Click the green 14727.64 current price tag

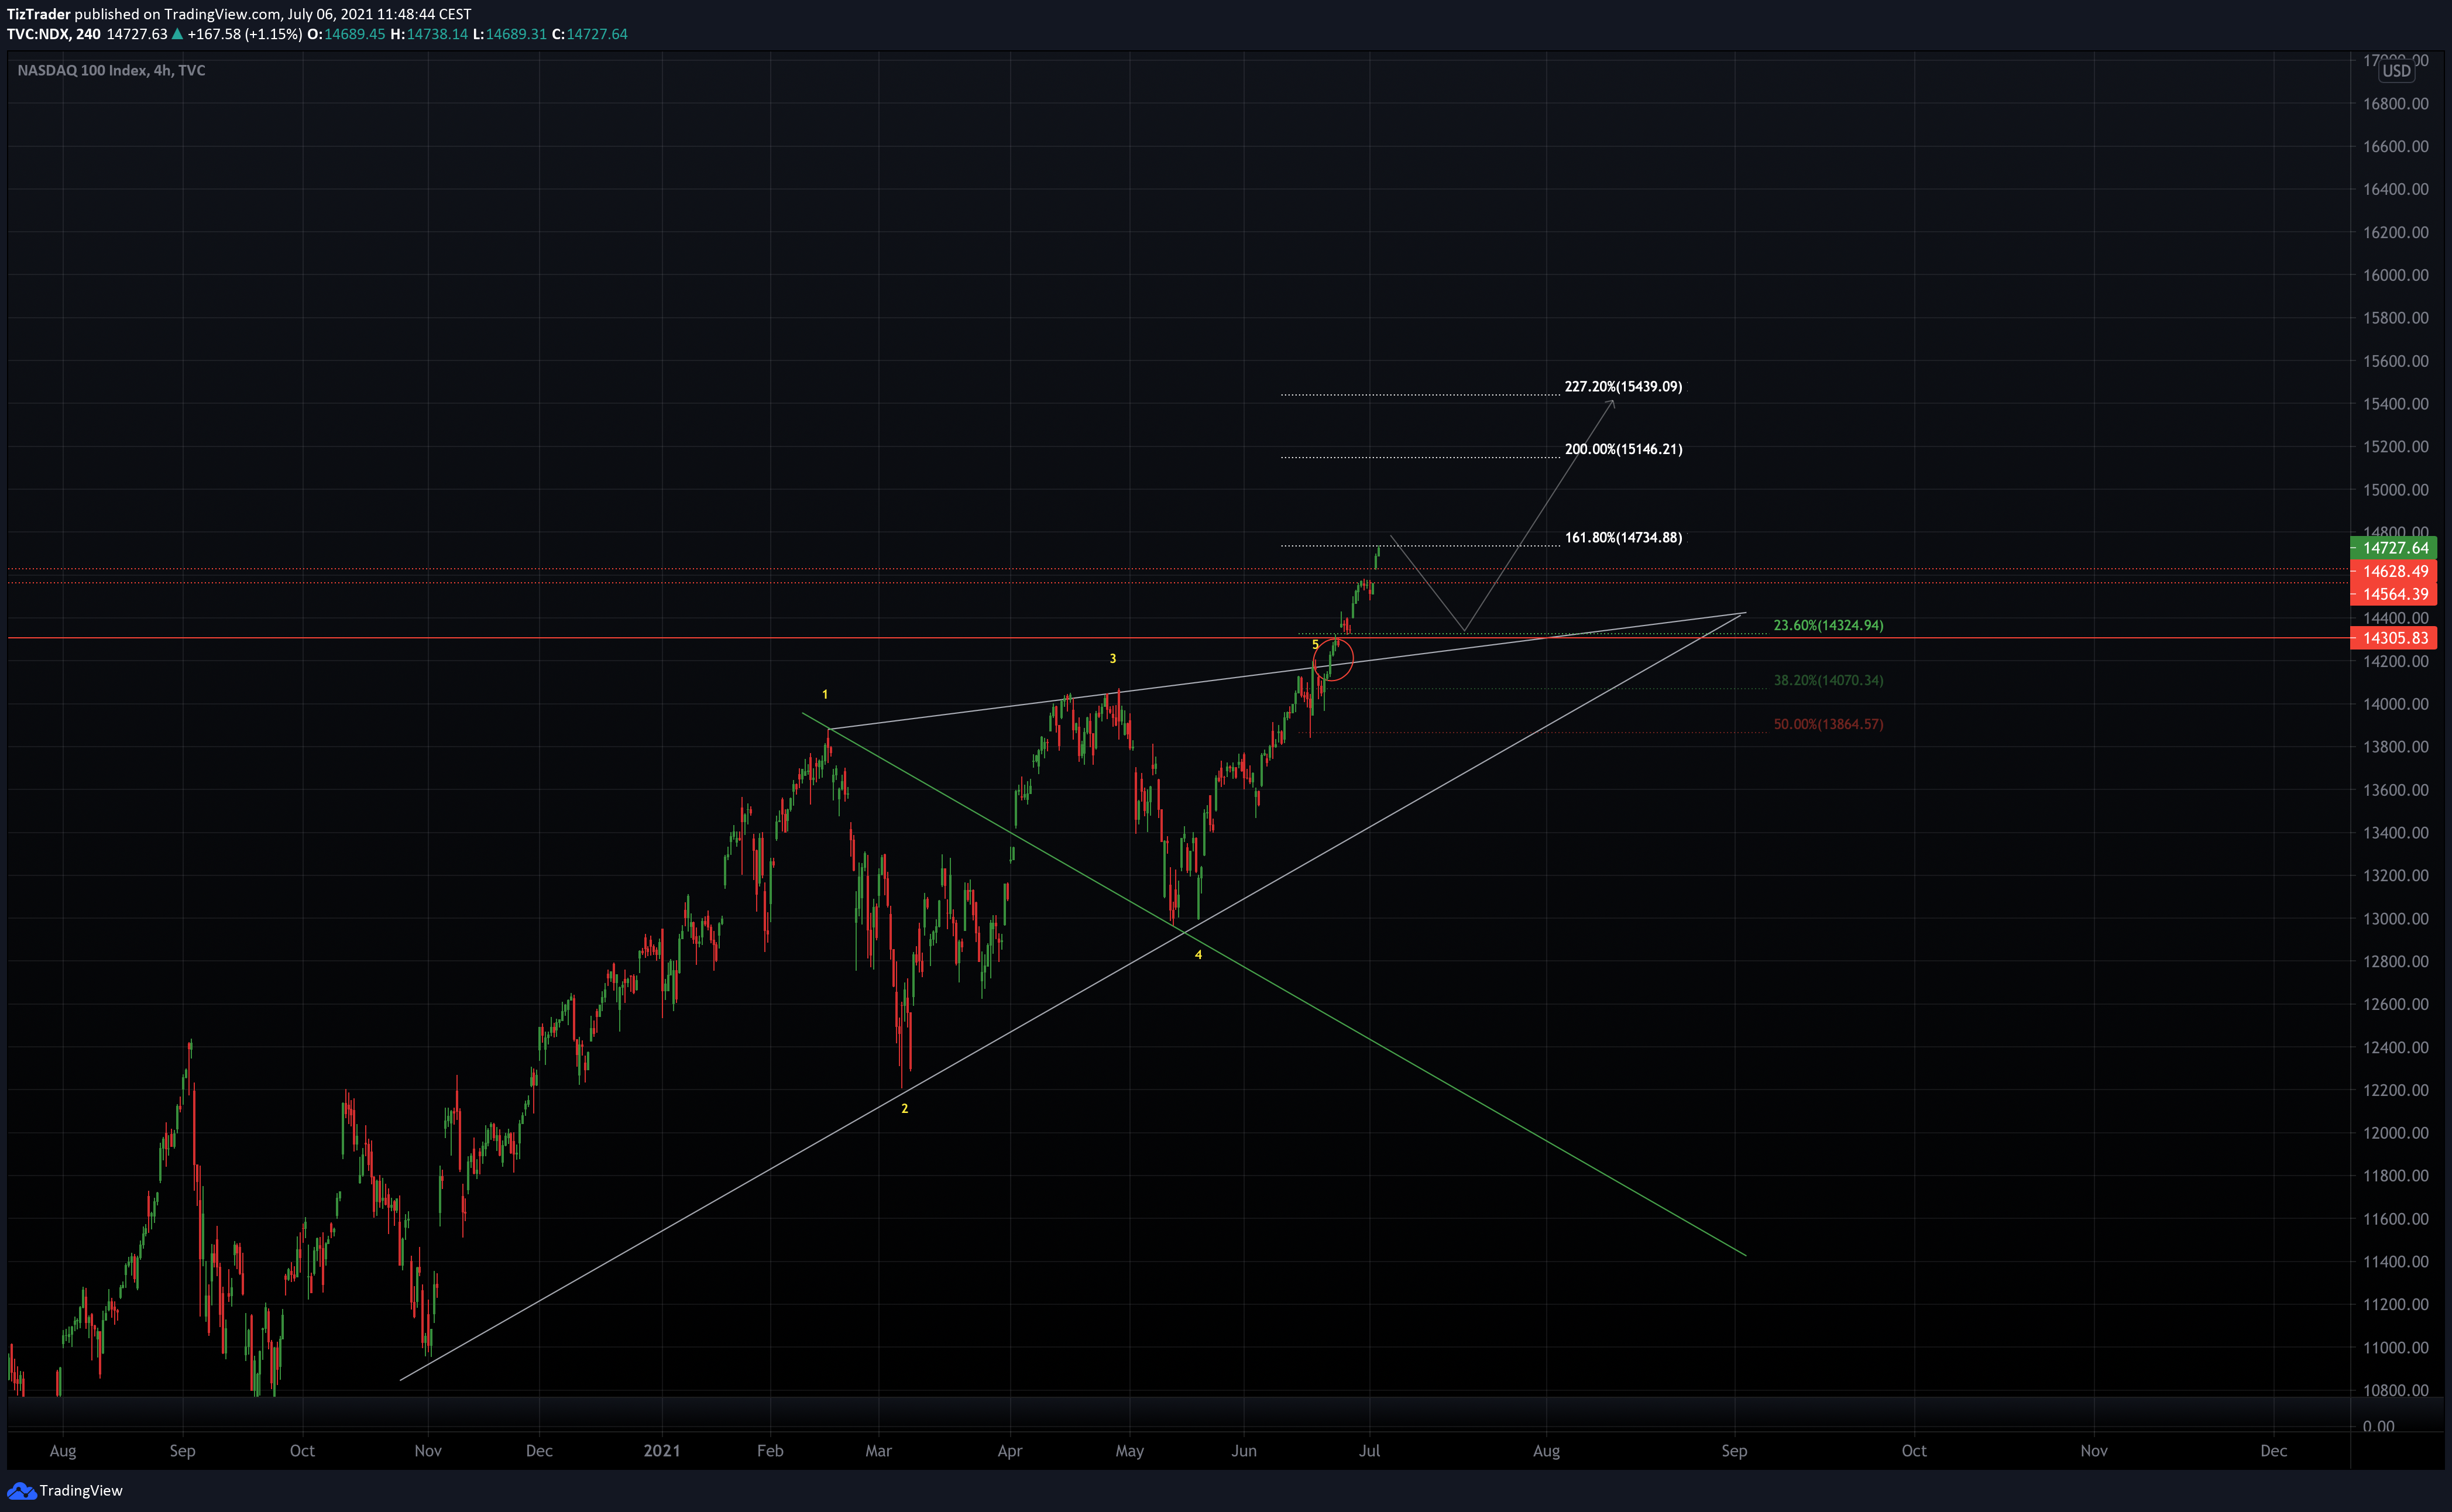(x=2393, y=548)
